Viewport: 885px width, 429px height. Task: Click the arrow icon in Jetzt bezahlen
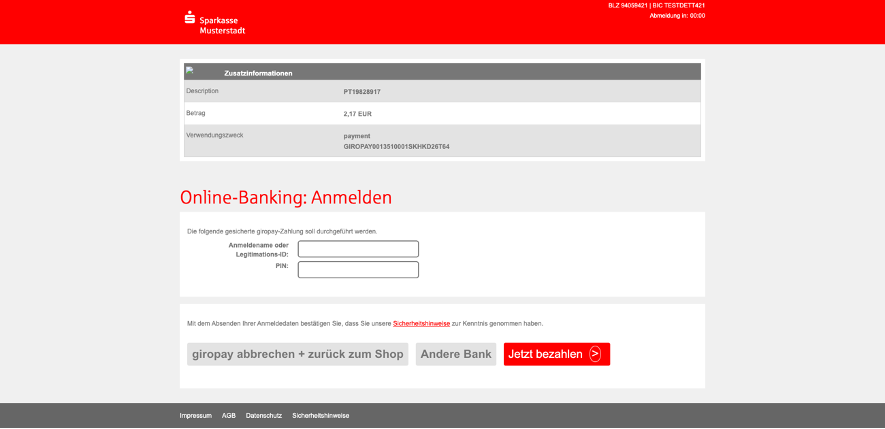pyautogui.click(x=595, y=354)
